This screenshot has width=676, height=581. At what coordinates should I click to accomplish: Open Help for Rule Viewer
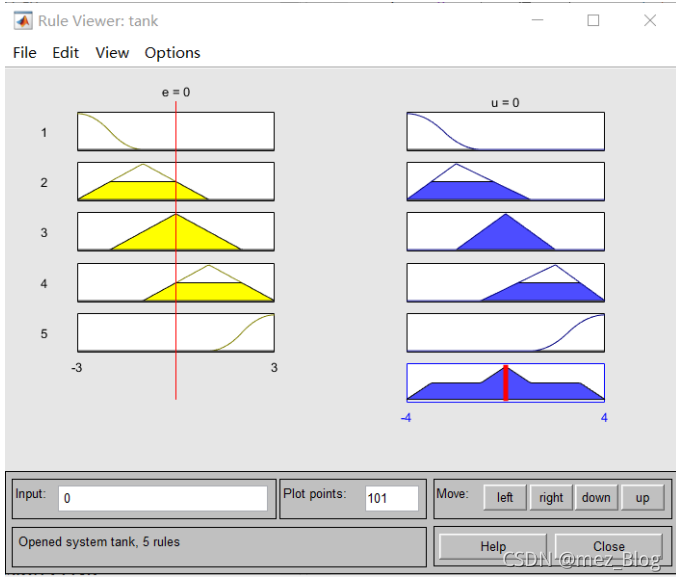click(x=493, y=546)
